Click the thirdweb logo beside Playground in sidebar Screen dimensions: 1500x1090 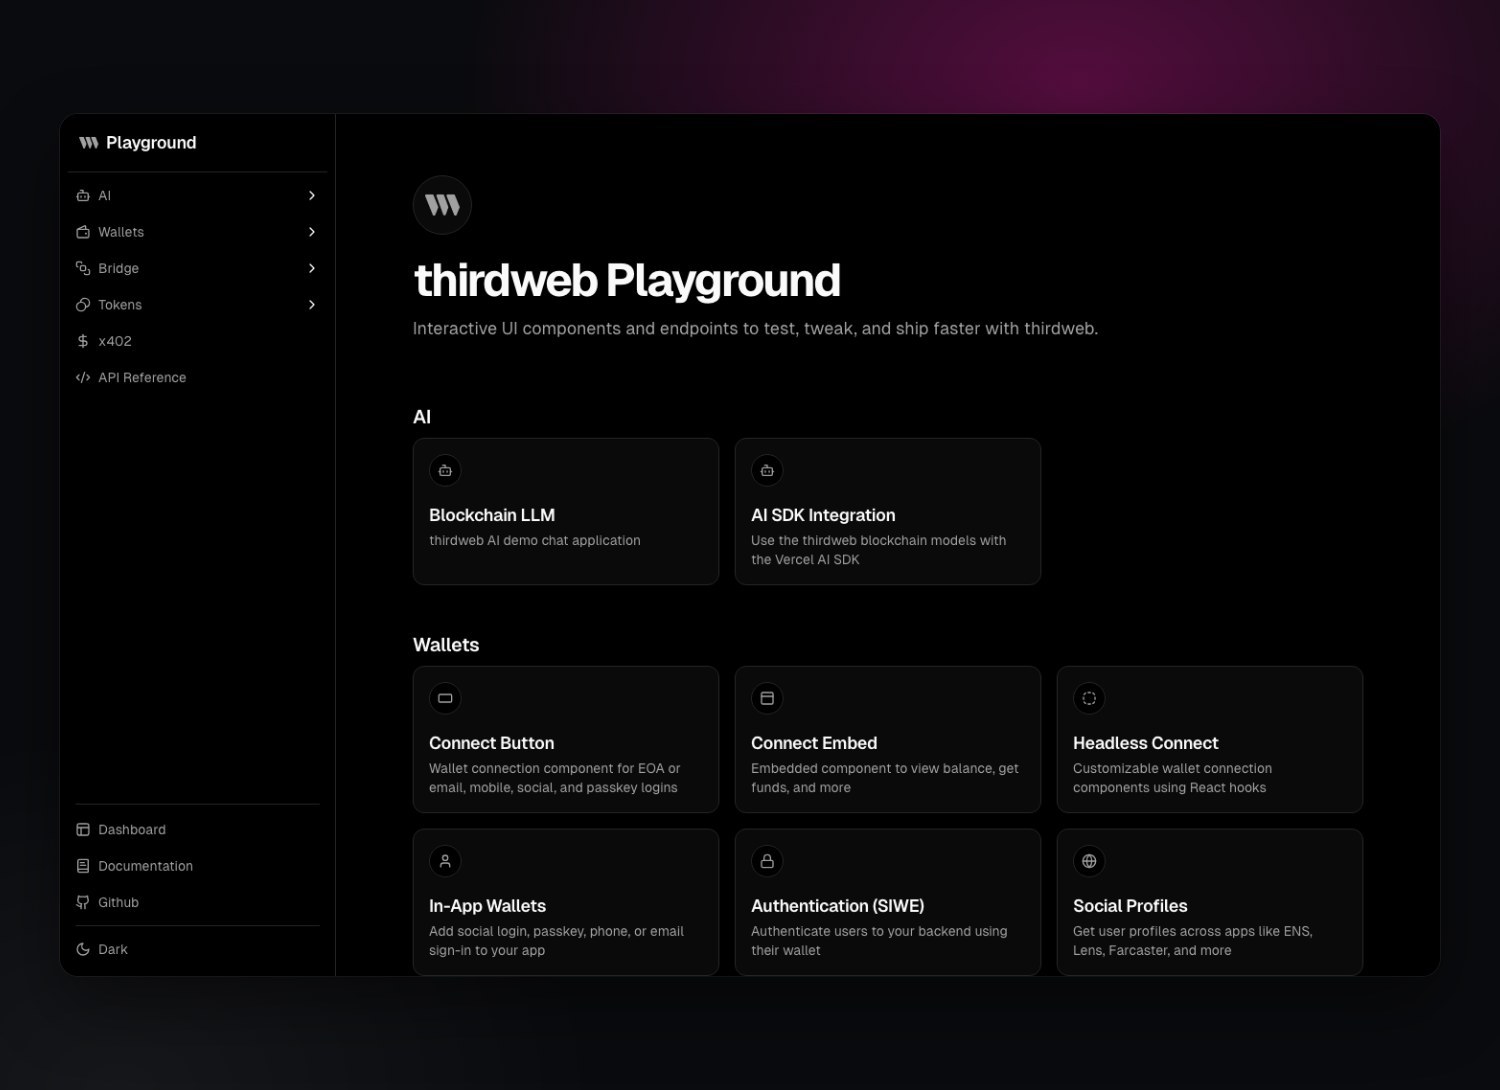pos(89,143)
